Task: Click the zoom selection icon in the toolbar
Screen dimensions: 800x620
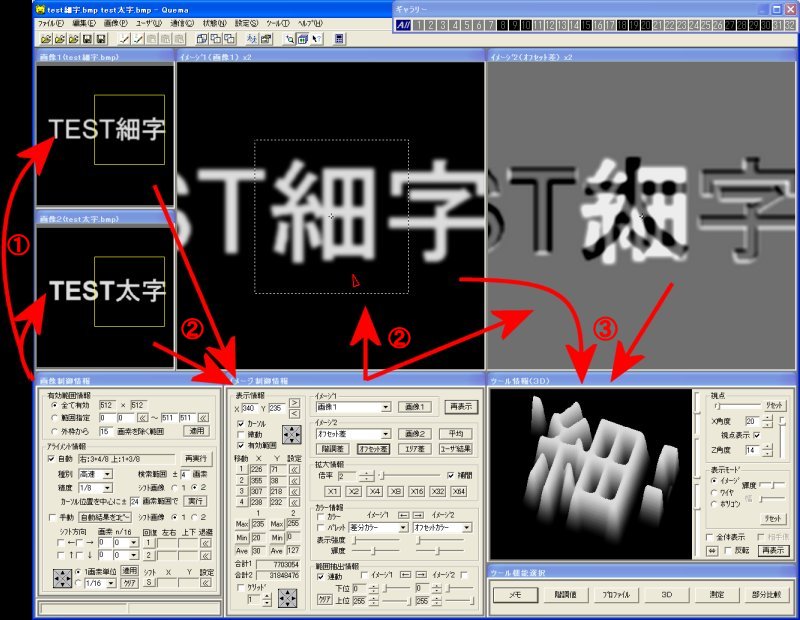Action: click(x=289, y=39)
